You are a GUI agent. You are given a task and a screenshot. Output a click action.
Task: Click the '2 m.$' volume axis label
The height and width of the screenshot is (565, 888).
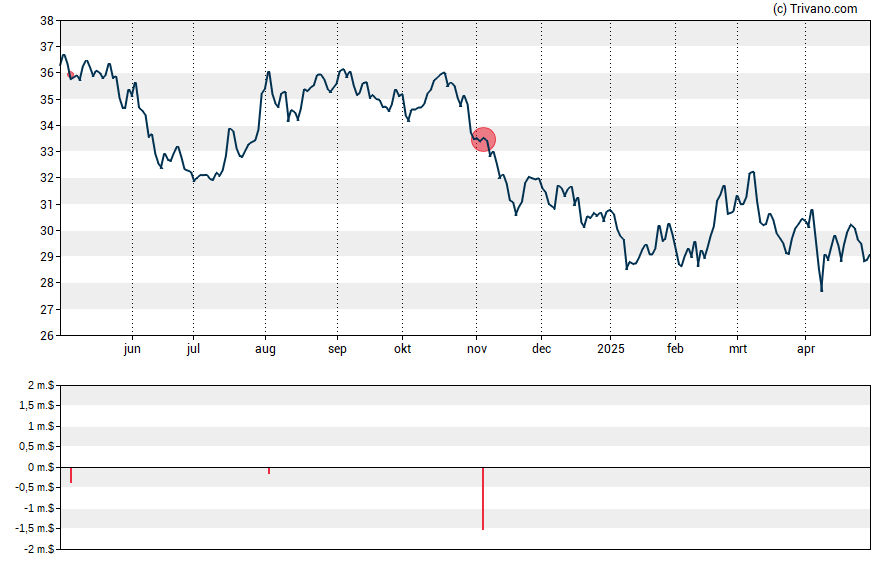[41, 385]
